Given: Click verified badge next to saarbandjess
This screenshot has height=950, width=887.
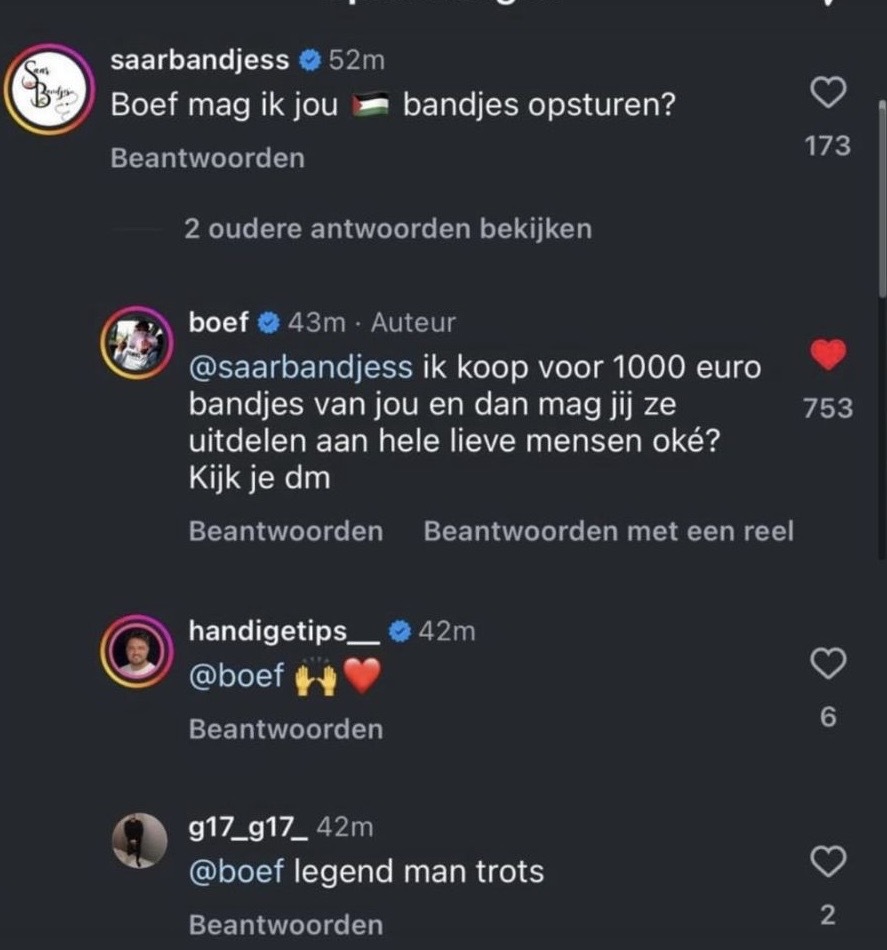Looking at the screenshot, I should coord(310,61).
